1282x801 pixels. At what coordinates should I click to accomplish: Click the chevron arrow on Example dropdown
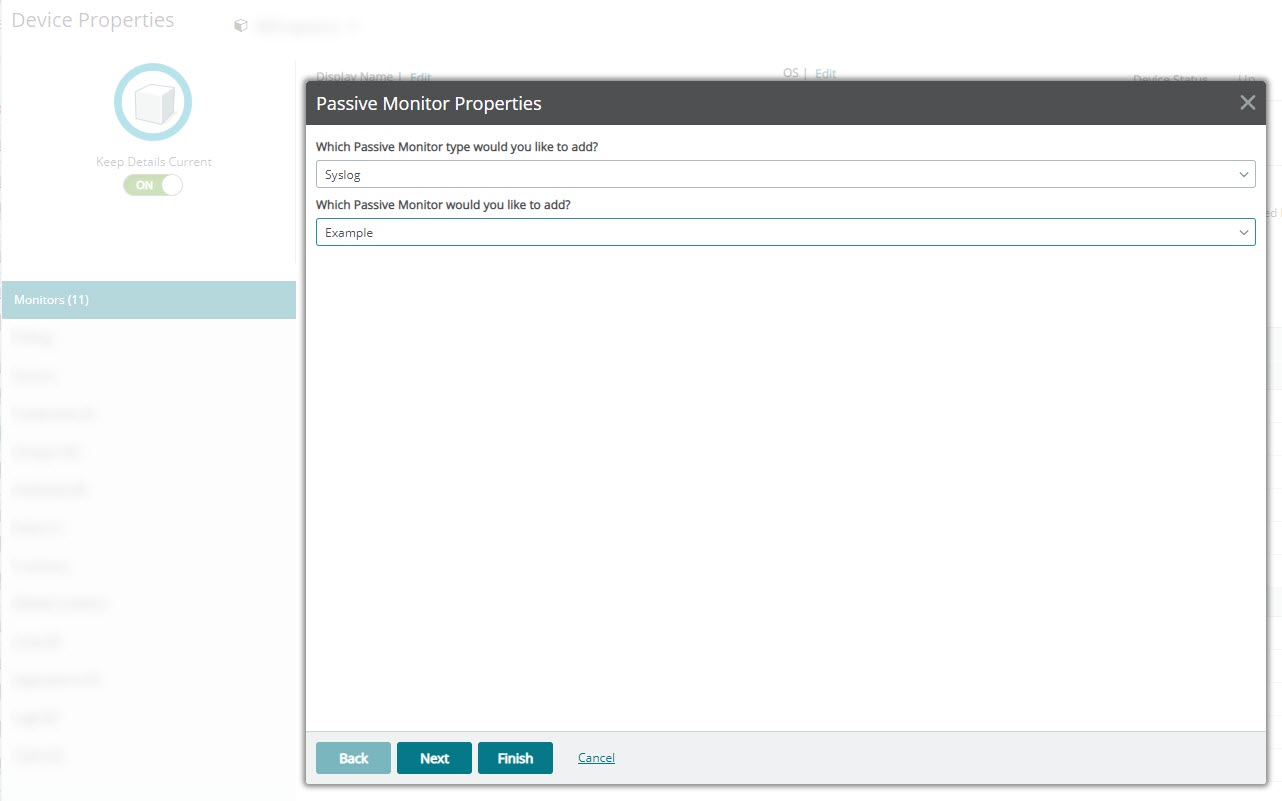coord(1244,233)
